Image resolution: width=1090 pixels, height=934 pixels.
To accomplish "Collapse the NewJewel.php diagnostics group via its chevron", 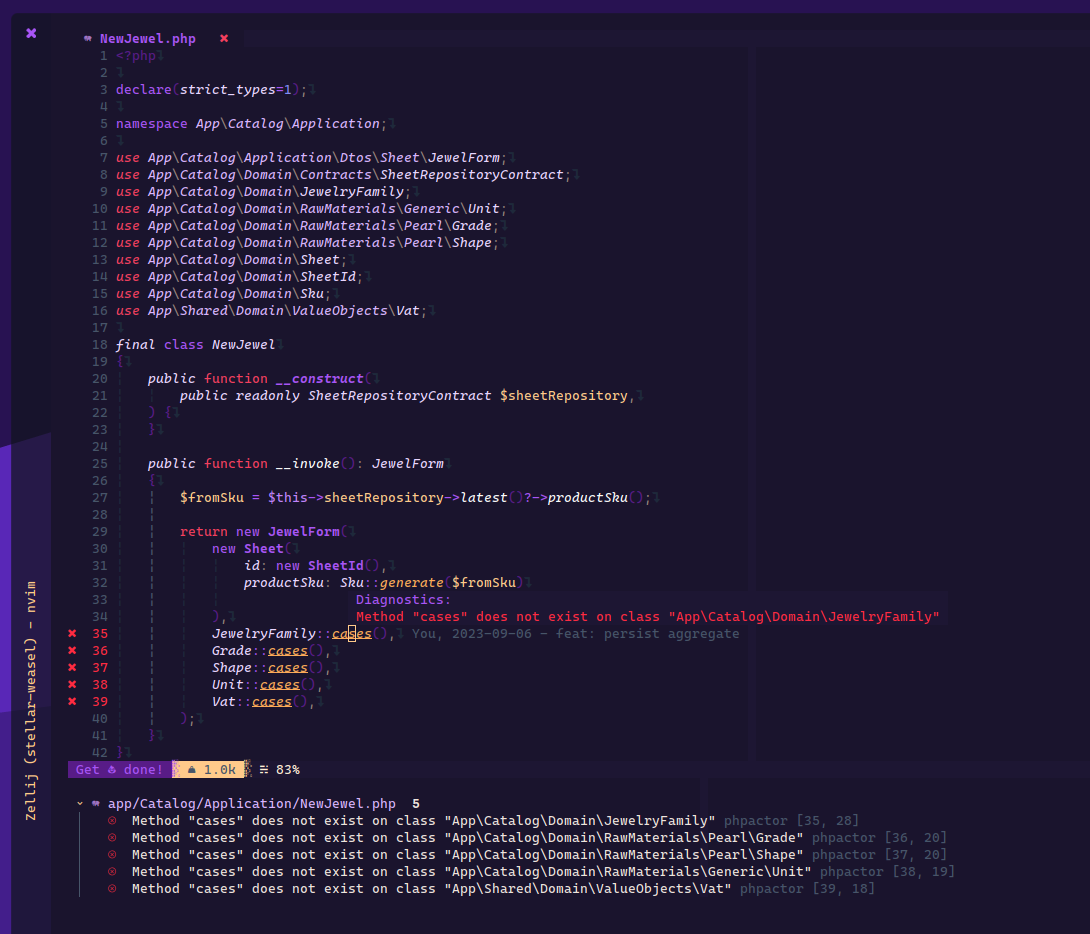I will pos(79,802).
